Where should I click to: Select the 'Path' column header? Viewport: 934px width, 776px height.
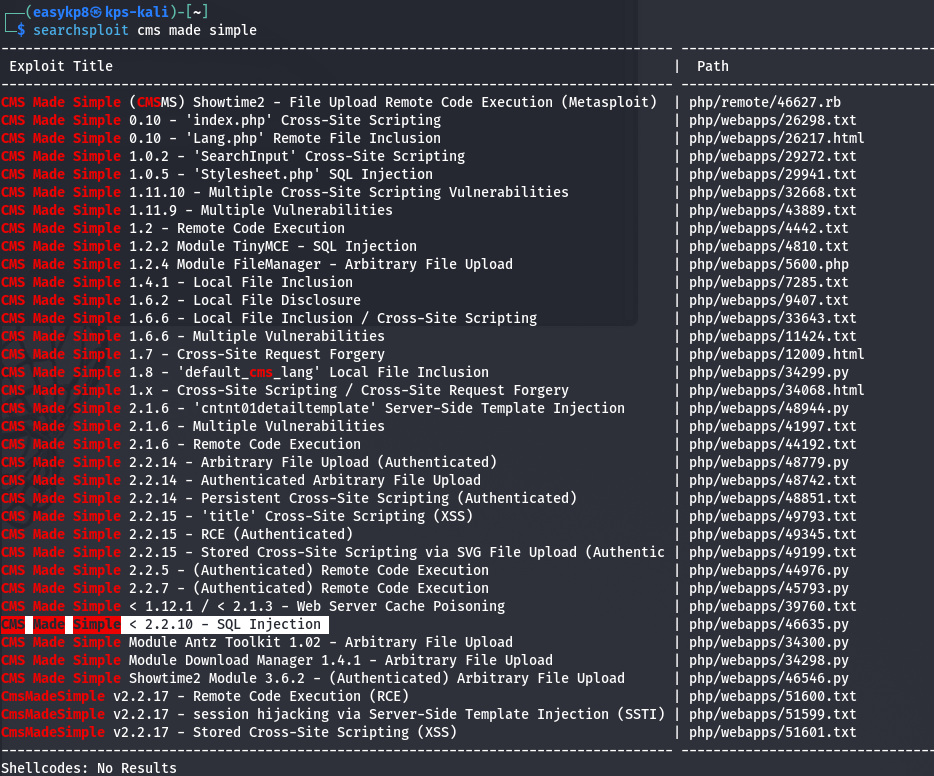pyautogui.click(x=713, y=66)
